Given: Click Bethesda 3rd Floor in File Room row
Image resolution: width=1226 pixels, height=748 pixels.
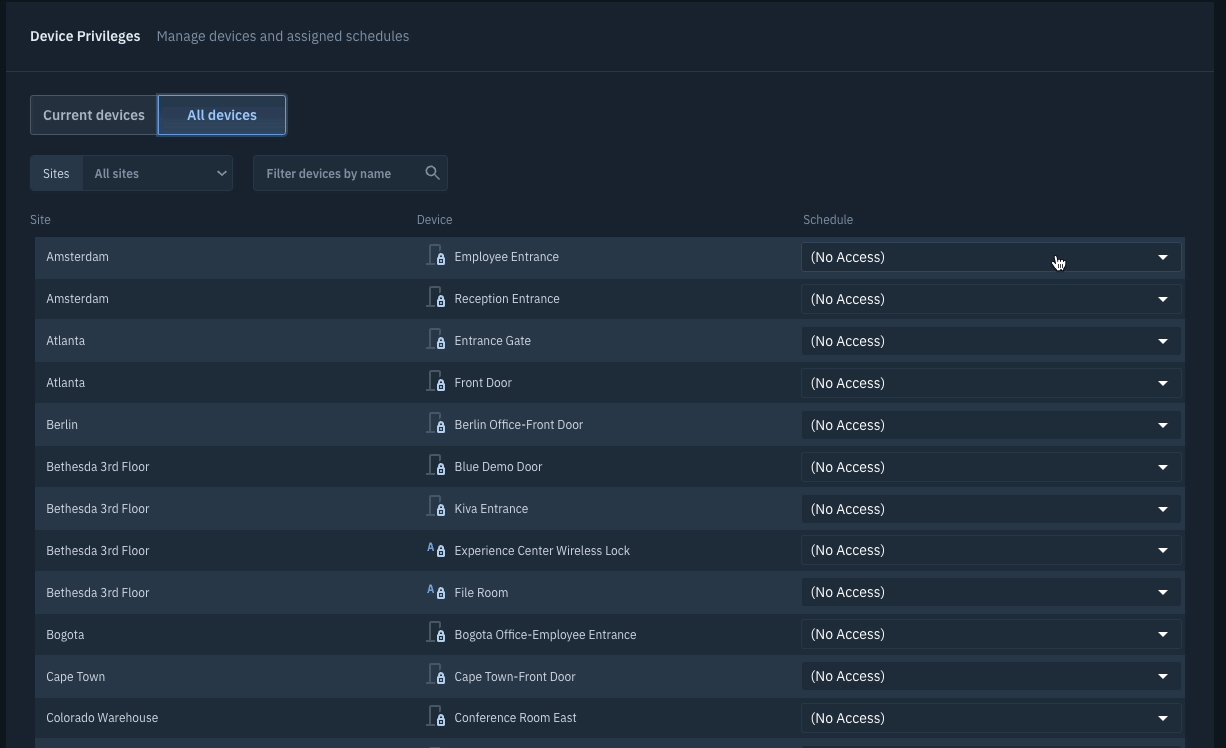Looking at the screenshot, I should tap(97, 593).
